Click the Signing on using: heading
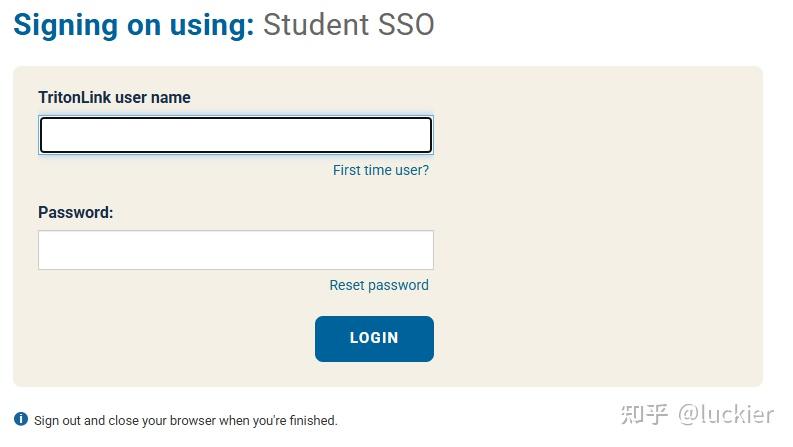This screenshot has width=793, height=447. coord(134,25)
